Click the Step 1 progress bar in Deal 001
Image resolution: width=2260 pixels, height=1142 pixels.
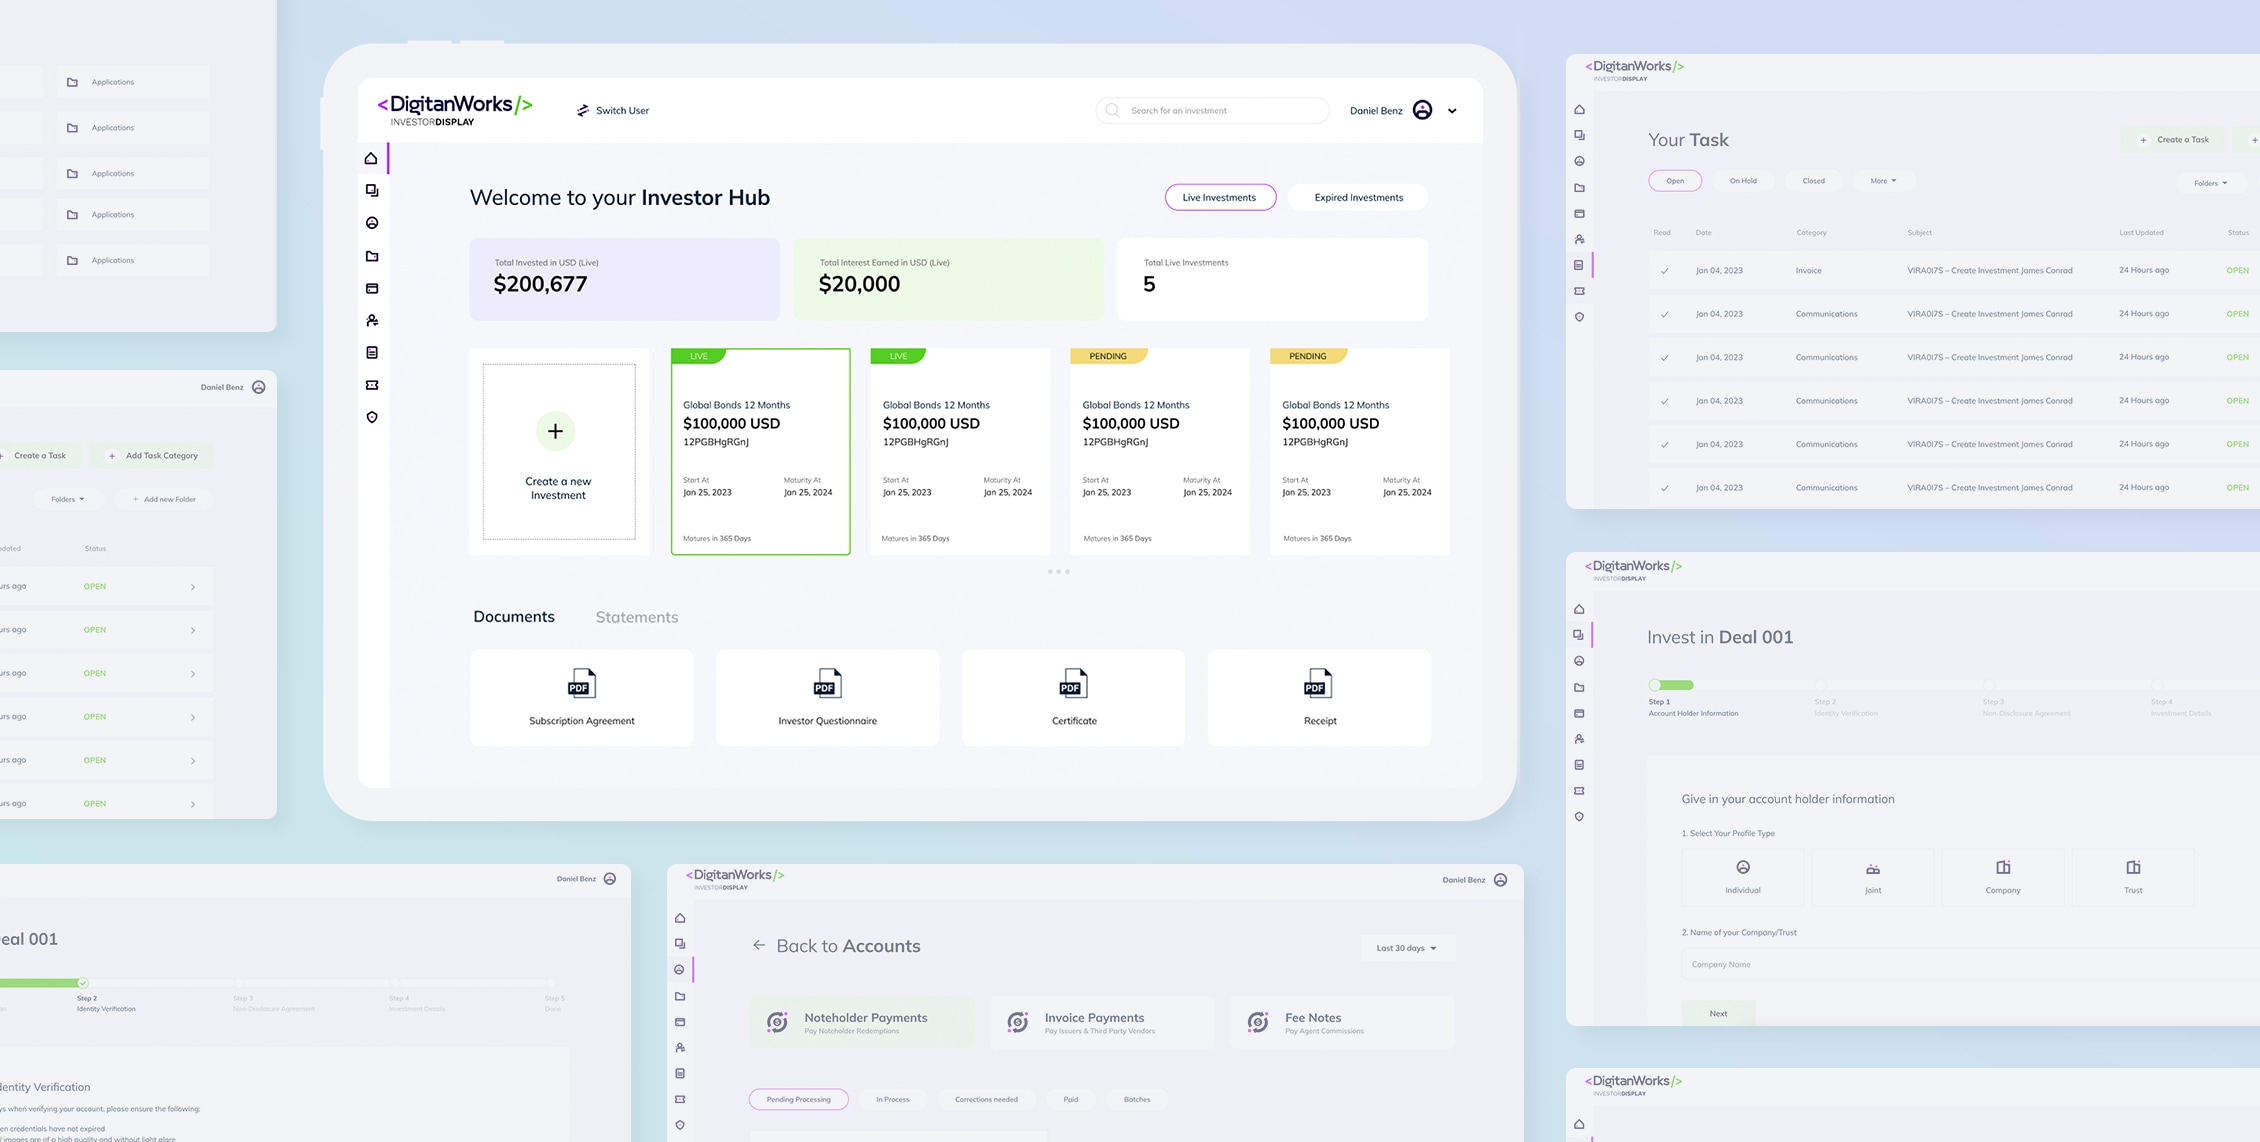coord(1670,685)
